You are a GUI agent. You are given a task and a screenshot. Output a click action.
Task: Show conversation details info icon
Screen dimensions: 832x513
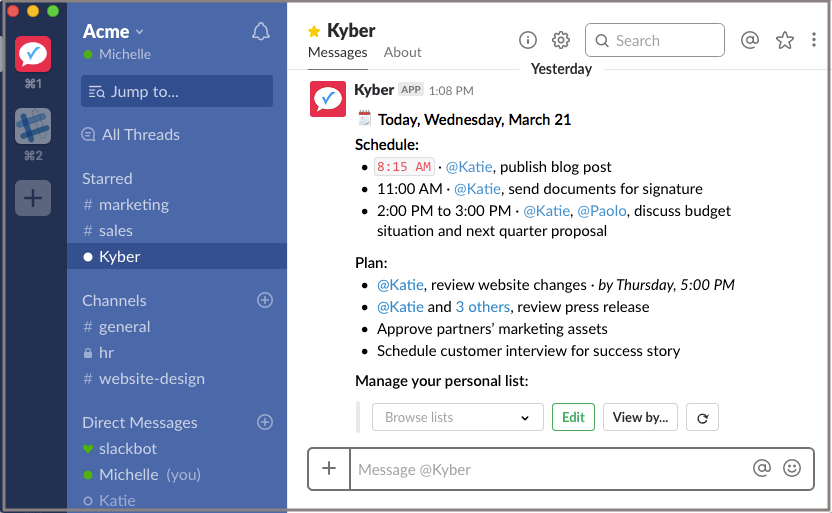527,40
